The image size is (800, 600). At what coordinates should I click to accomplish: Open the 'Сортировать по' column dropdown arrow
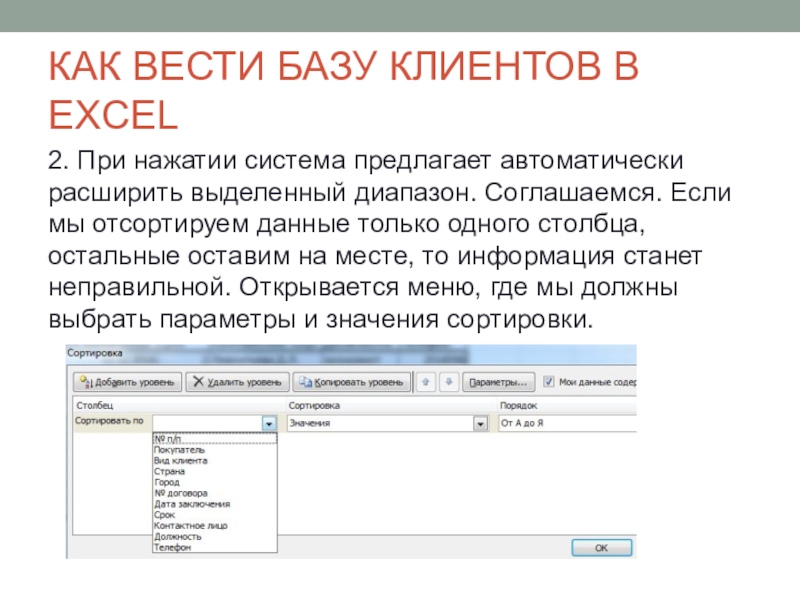pos(269,423)
